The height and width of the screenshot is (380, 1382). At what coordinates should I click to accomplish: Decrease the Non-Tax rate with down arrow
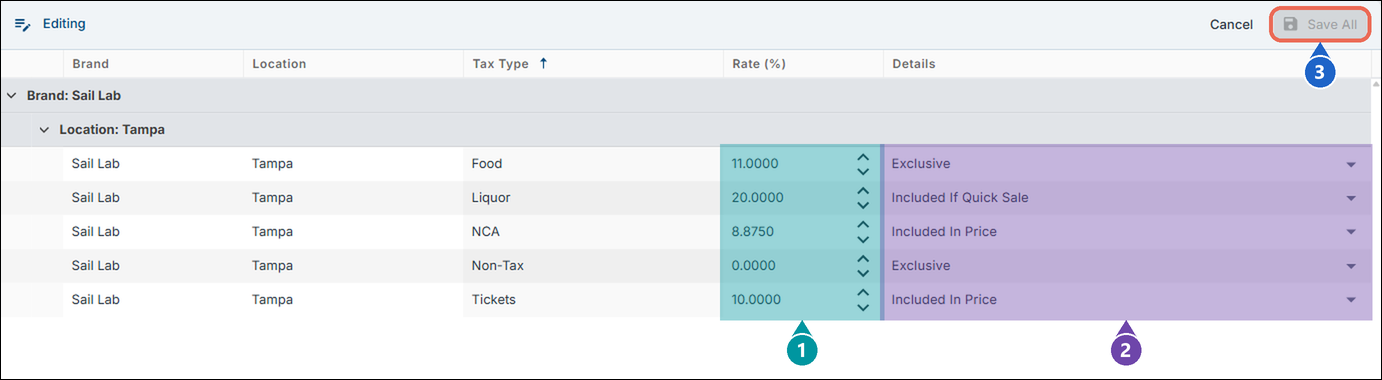coord(863,274)
